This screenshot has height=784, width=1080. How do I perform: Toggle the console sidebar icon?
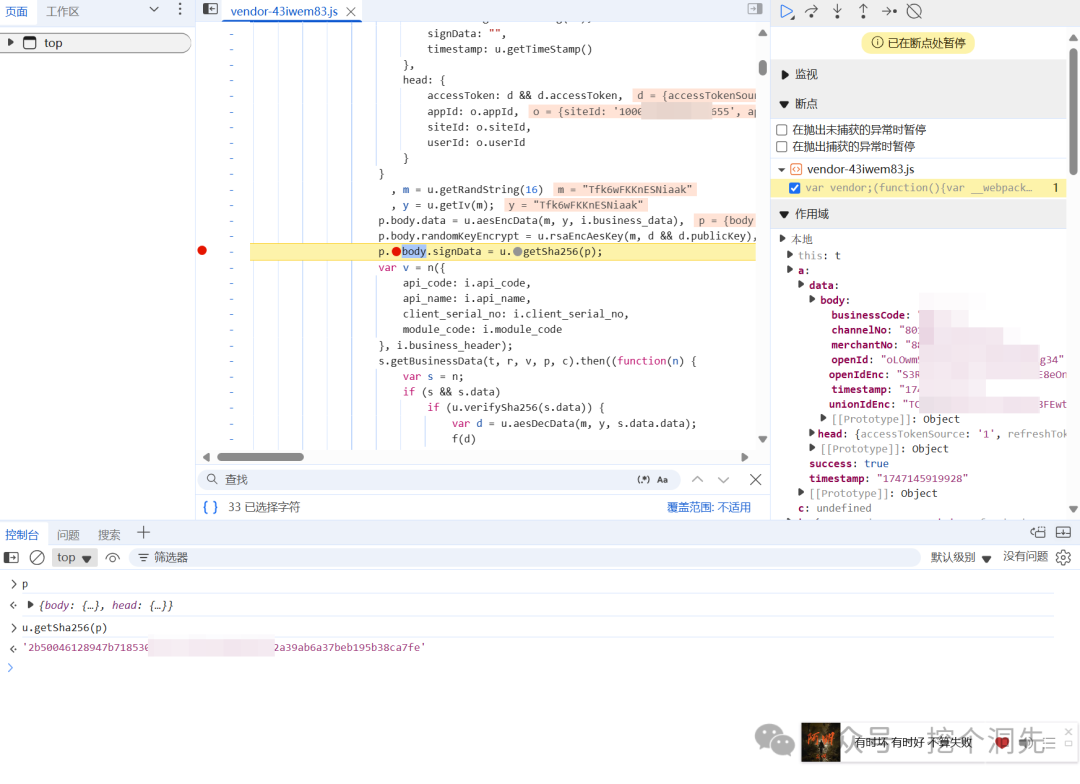[12, 557]
